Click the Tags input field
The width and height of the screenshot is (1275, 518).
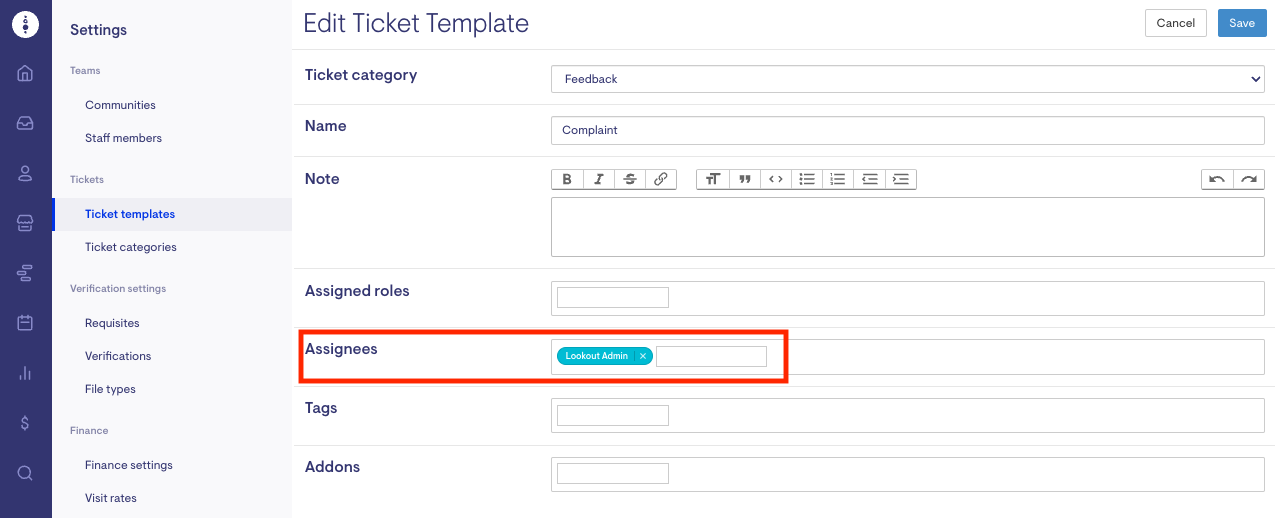coord(612,415)
